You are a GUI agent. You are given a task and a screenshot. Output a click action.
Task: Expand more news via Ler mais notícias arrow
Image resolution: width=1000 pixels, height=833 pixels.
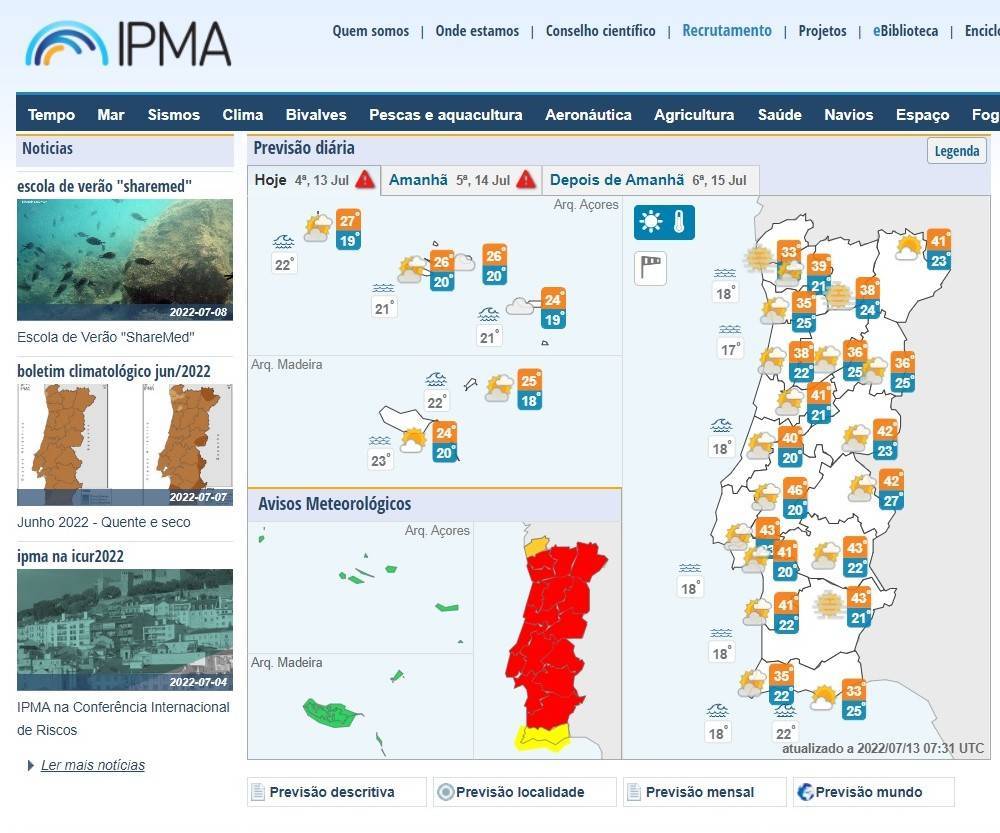coord(31,766)
